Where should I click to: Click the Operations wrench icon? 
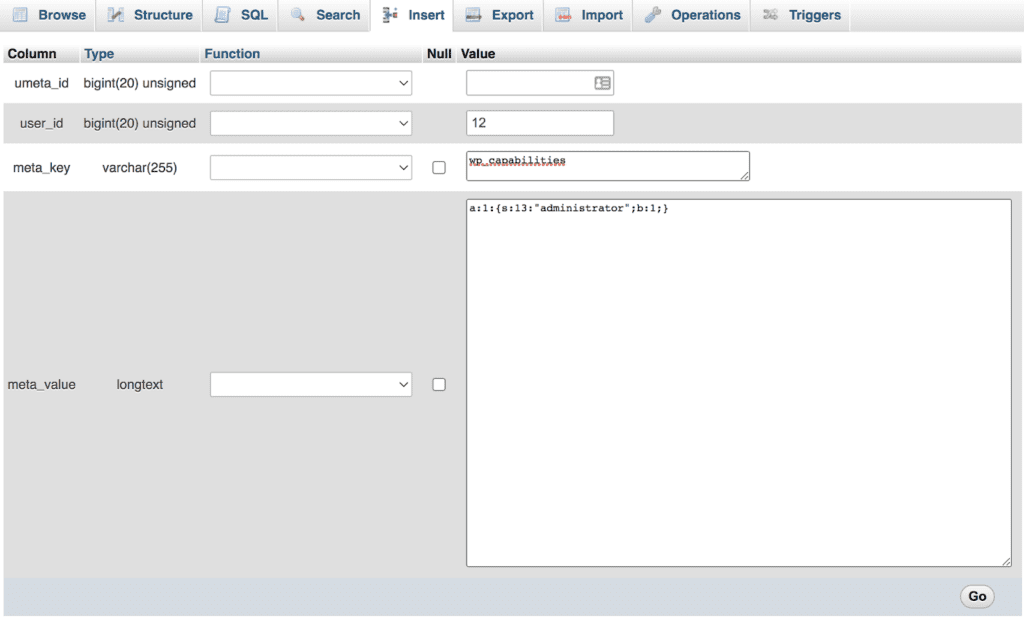653,15
